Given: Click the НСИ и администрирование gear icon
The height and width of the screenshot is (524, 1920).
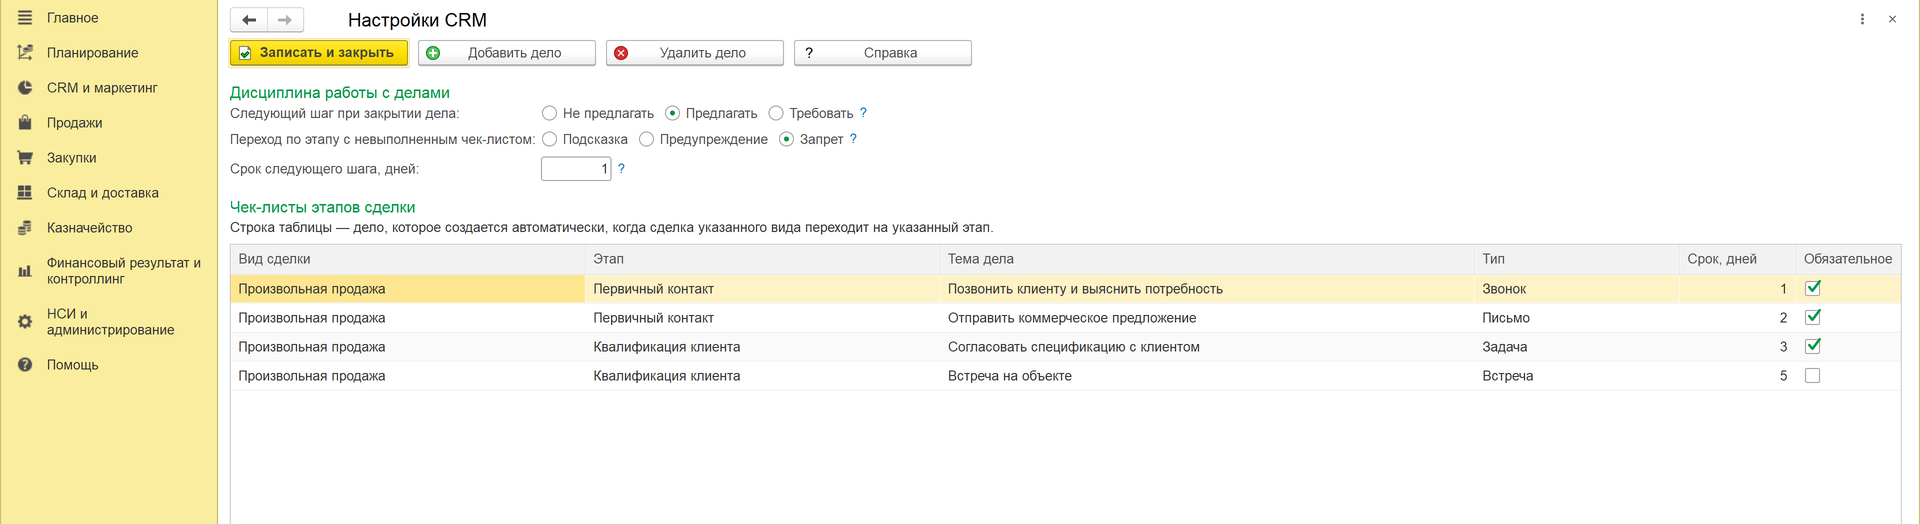Looking at the screenshot, I should 25,322.
